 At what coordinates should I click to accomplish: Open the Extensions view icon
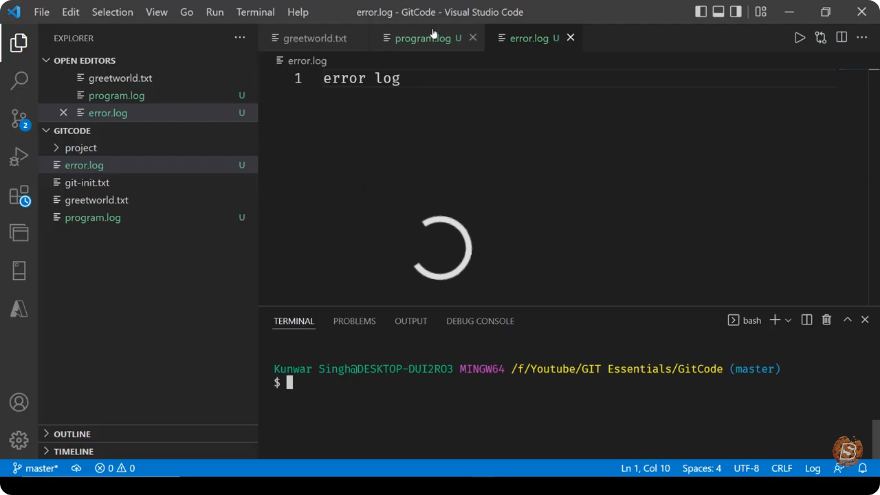pyautogui.click(x=19, y=195)
